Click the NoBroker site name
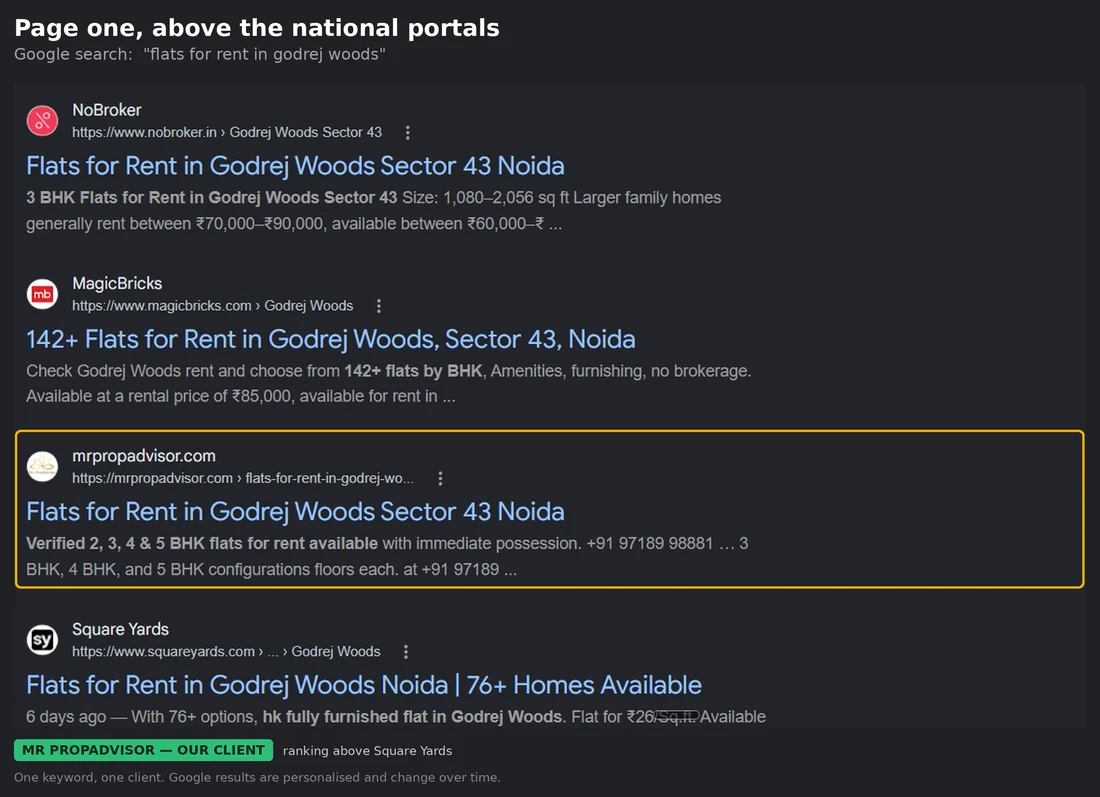 tap(107, 110)
